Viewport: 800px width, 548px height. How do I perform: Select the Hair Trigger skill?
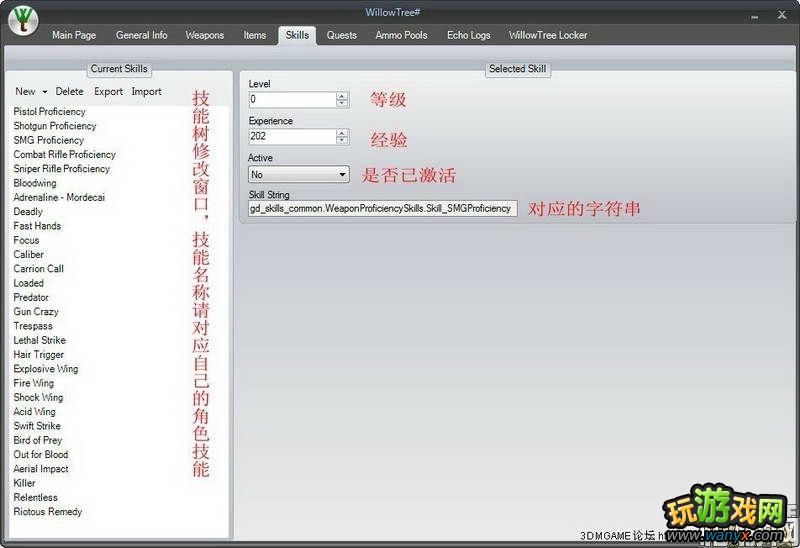pos(38,354)
